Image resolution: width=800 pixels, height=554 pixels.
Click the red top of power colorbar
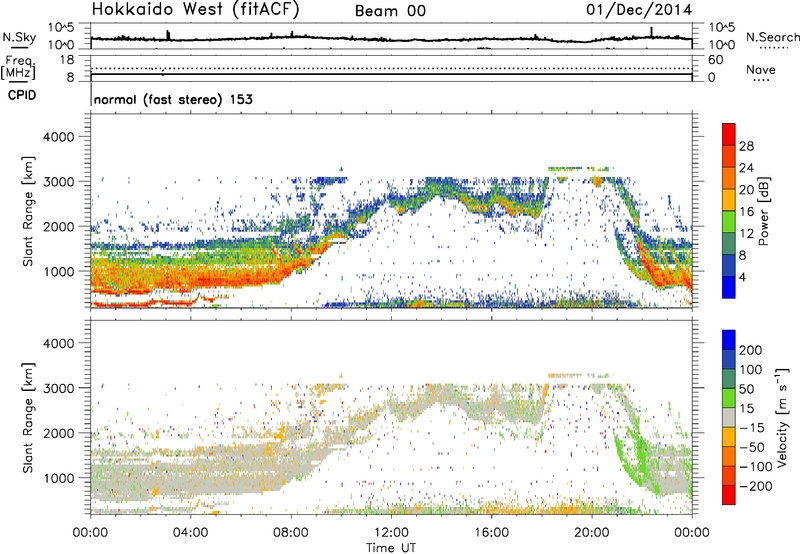point(729,134)
